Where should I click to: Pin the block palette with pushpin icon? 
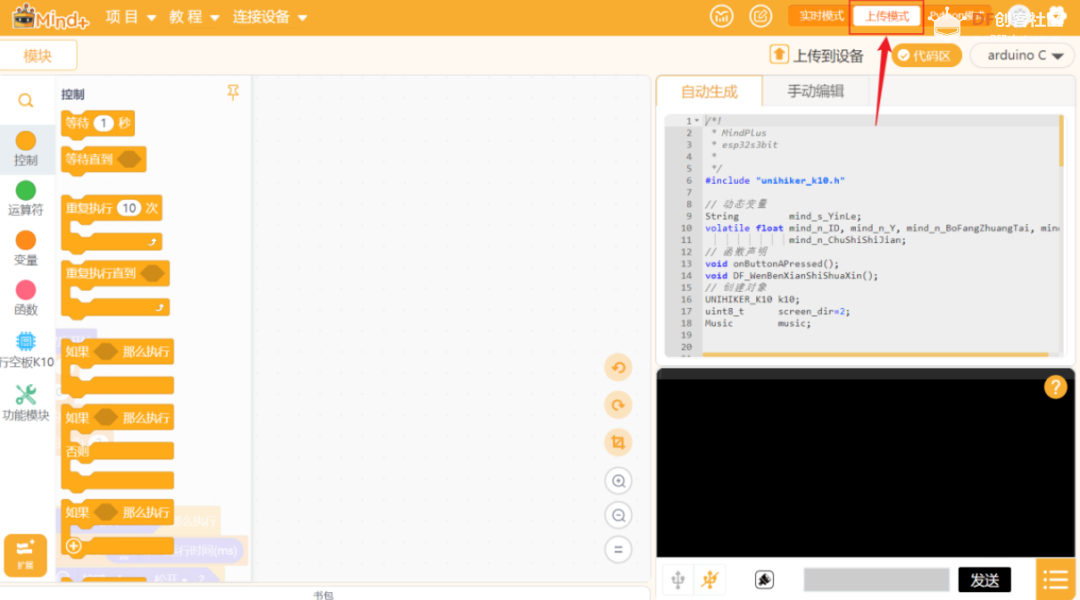233,92
